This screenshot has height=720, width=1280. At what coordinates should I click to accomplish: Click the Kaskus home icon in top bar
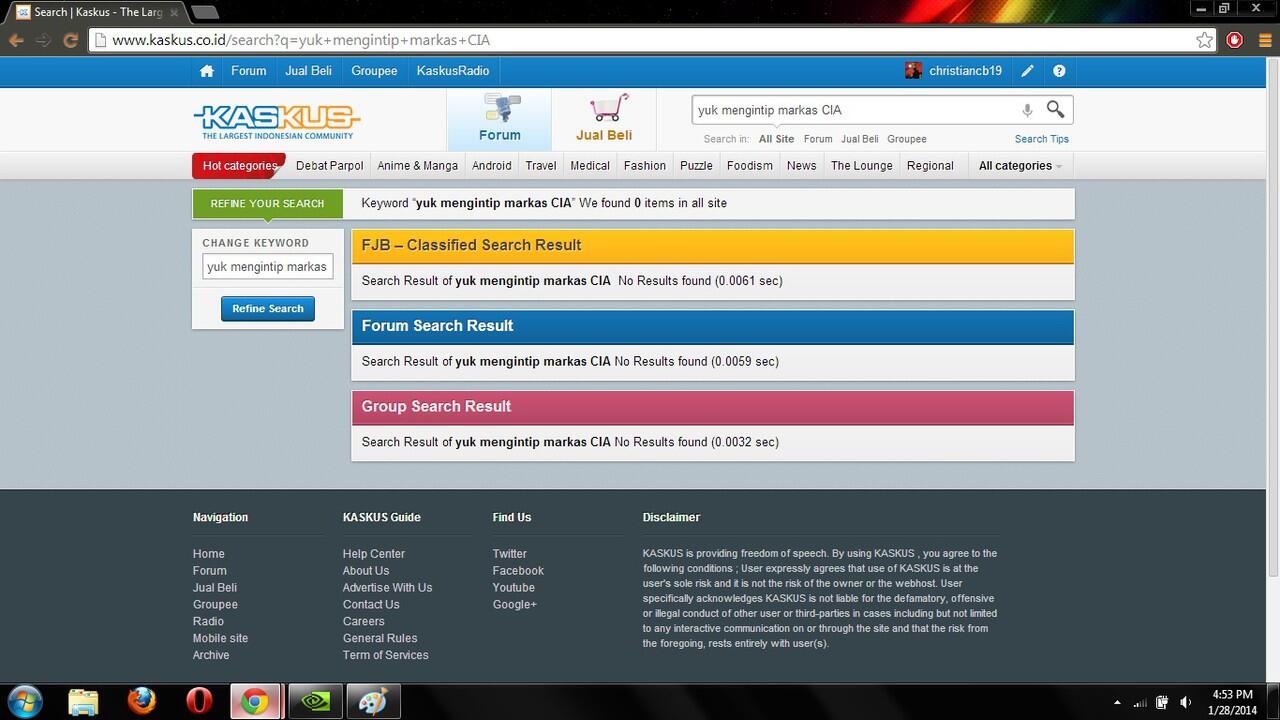[206, 71]
